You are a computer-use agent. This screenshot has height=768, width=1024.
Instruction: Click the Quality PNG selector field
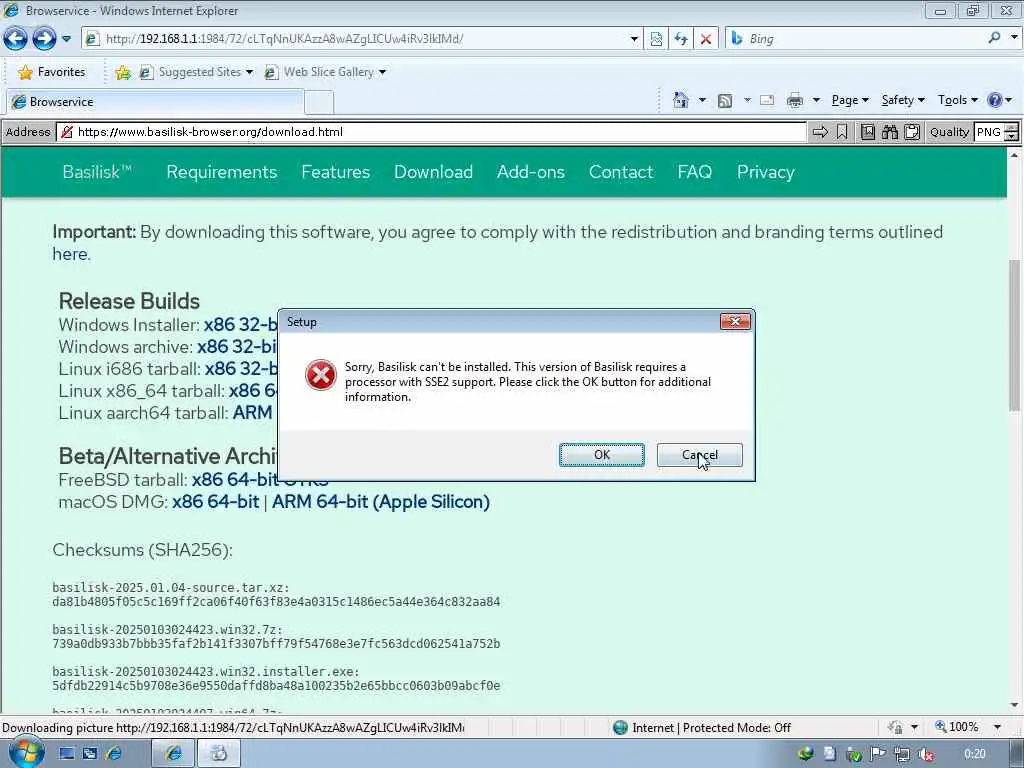click(x=988, y=132)
